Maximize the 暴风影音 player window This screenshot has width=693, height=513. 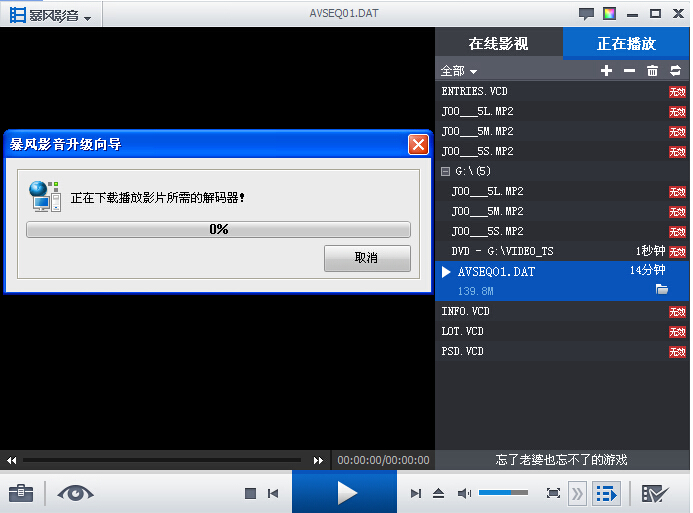[x=655, y=14]
